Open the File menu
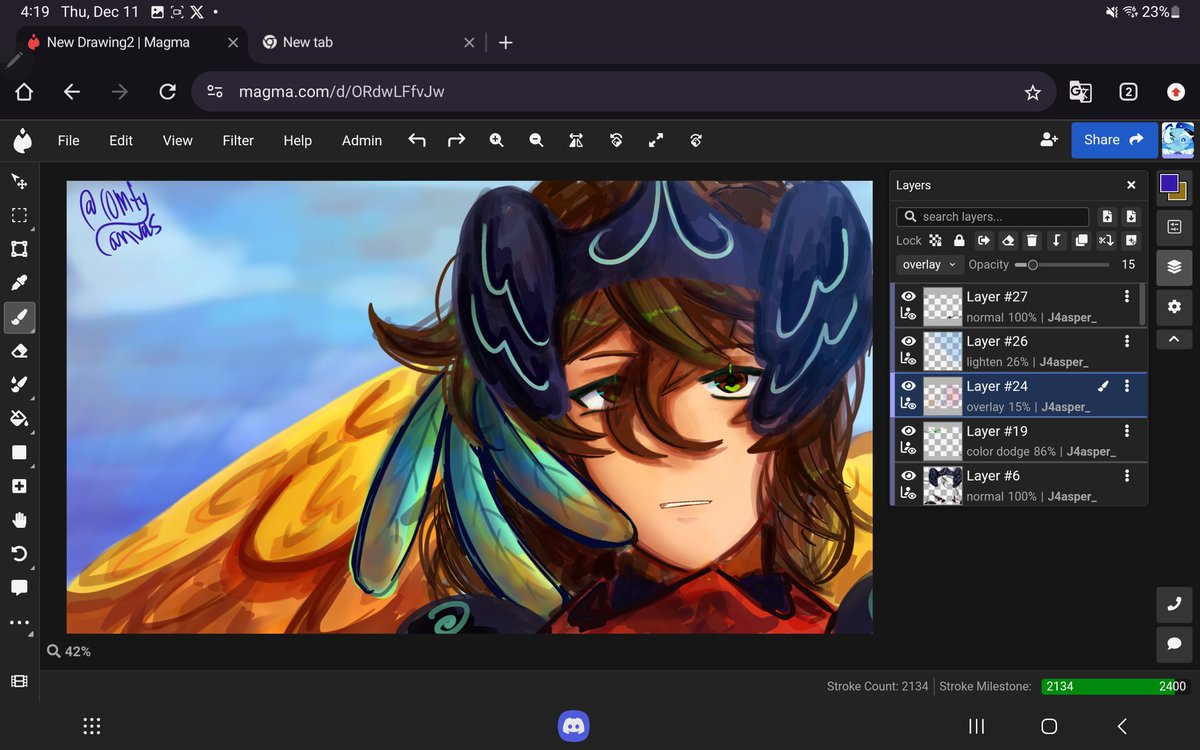 (68, 141)
